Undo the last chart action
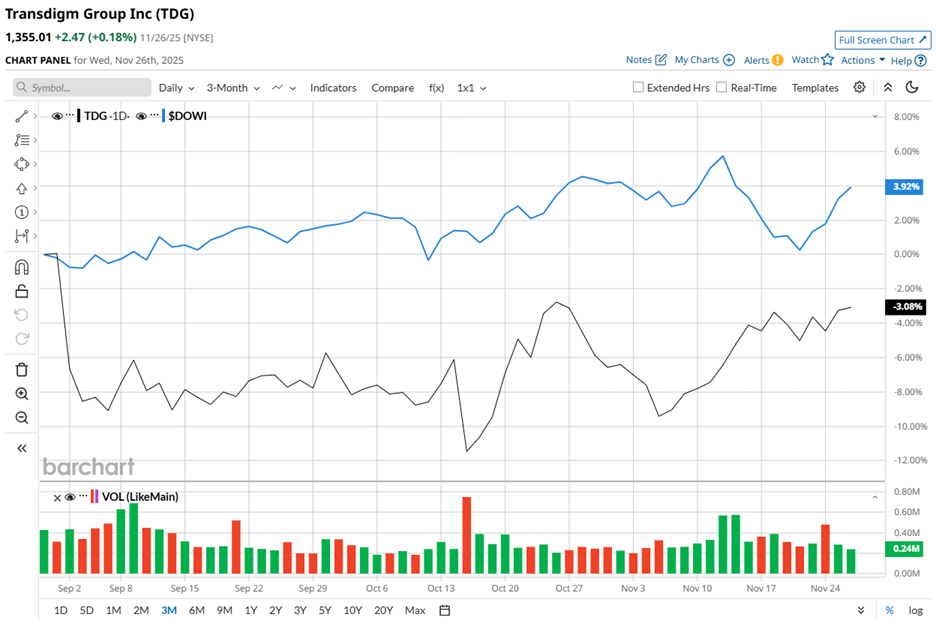This screenshot has width=936, height=632. (x=21, y=315)
